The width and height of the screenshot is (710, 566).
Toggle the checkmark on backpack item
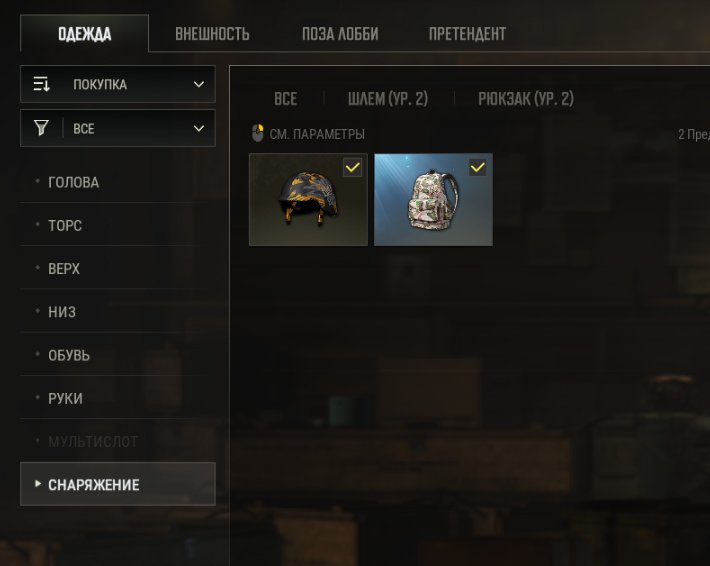click(x=477, y=168)
